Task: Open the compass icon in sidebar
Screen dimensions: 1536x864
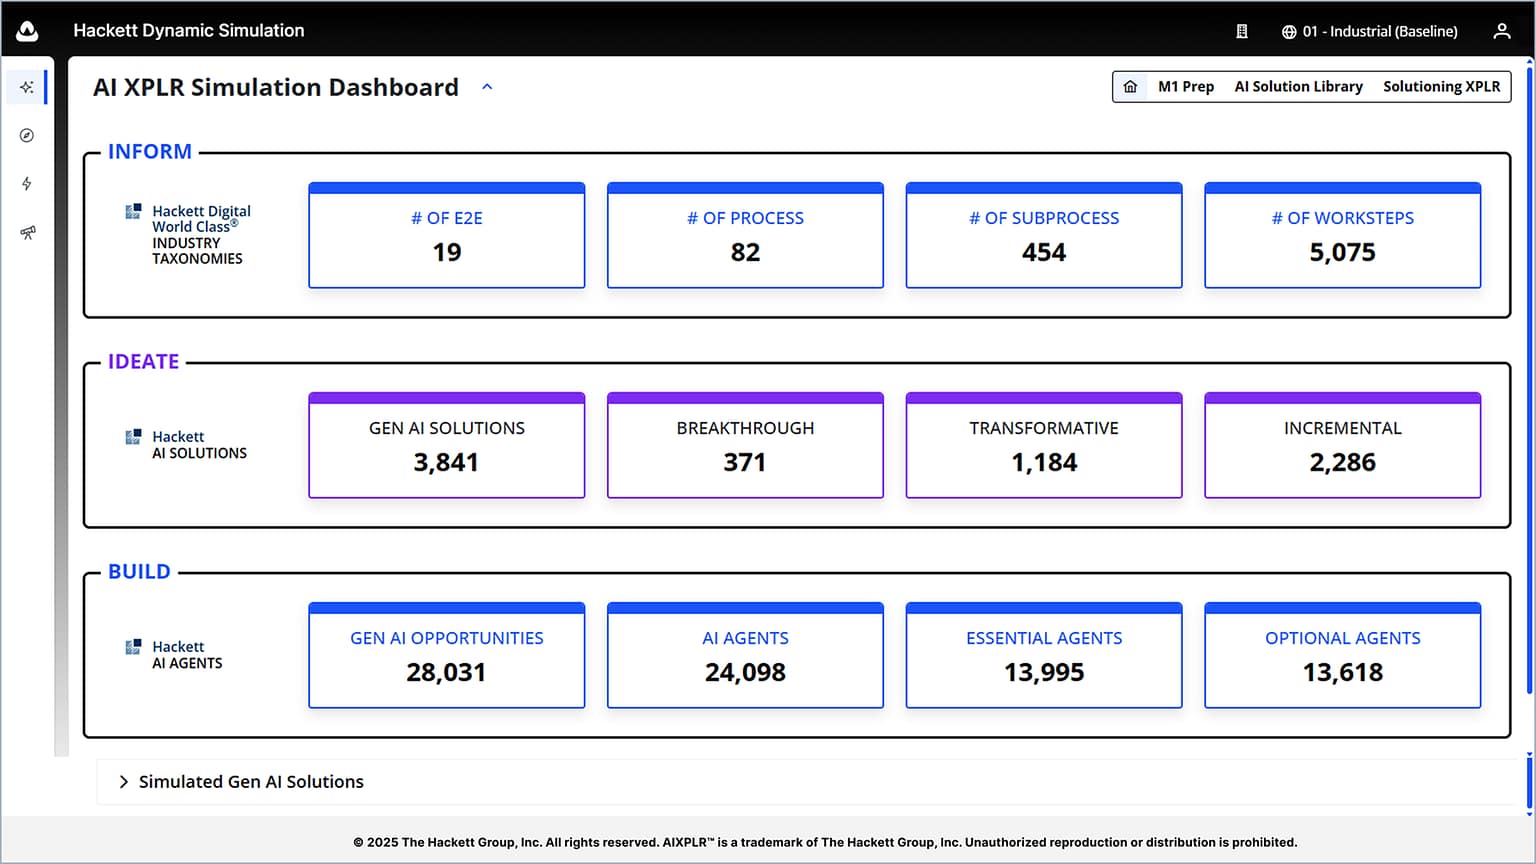Action: click(x=27, y=135)
